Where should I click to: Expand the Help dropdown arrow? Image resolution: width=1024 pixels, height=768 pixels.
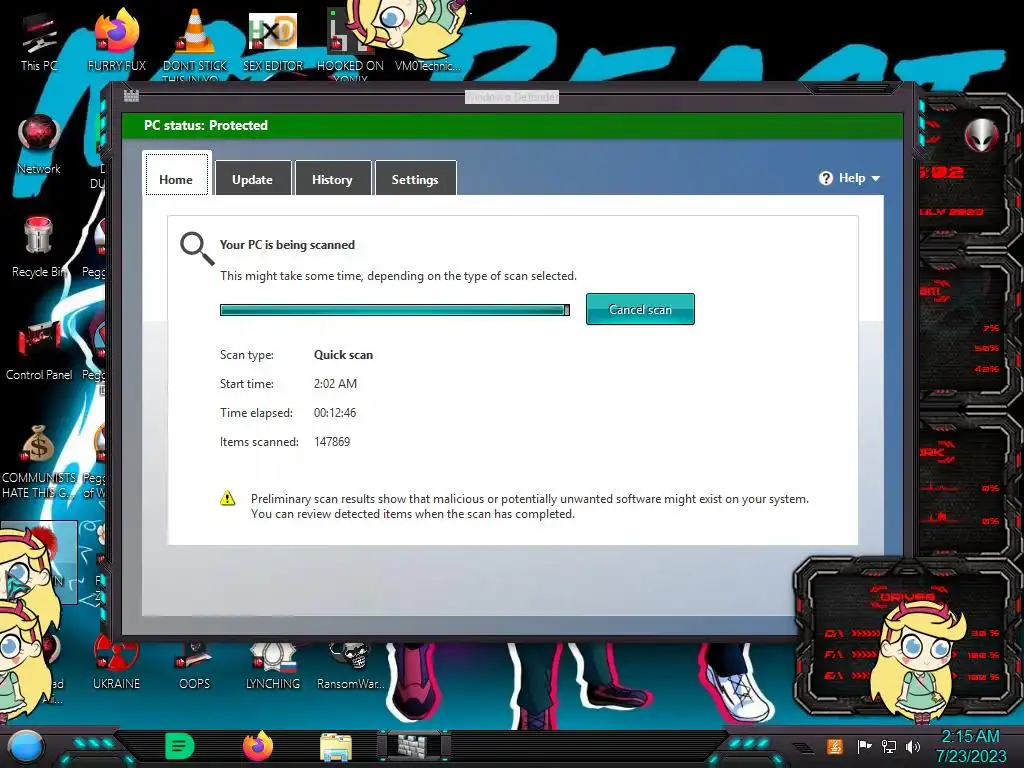click(x=876, y=178)
